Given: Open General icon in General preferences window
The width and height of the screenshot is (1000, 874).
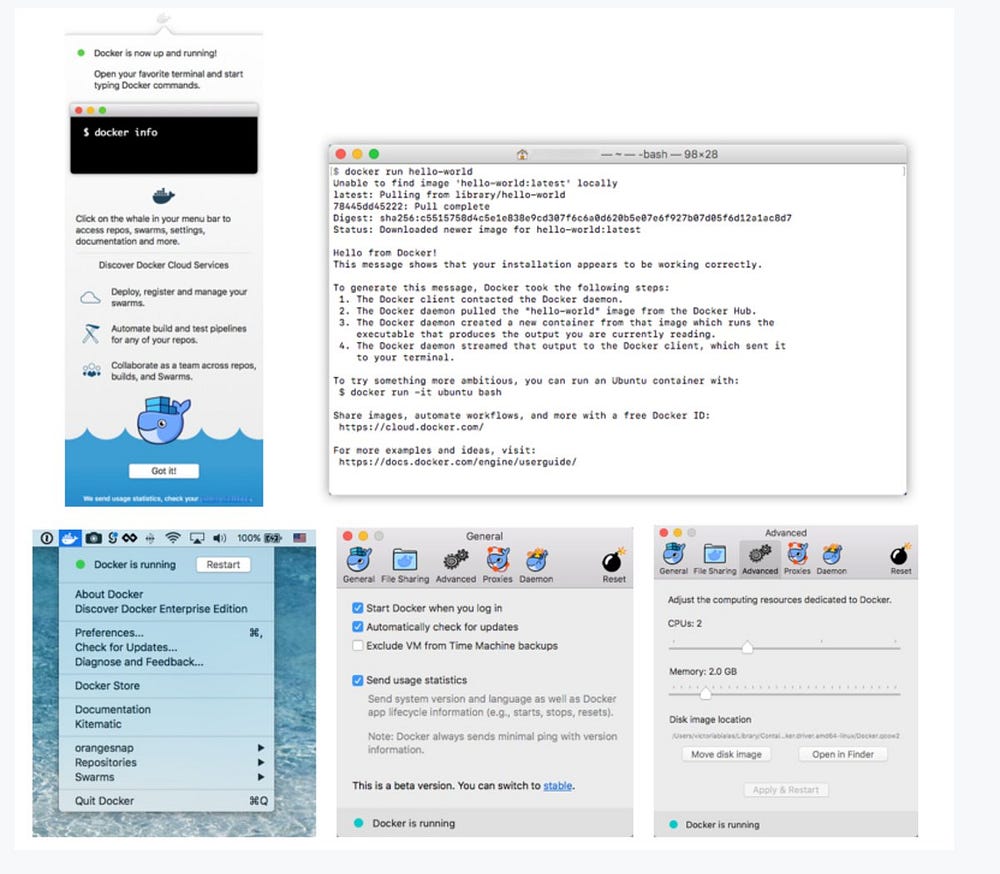Looking at the screenshot, I should click(359, 565).
